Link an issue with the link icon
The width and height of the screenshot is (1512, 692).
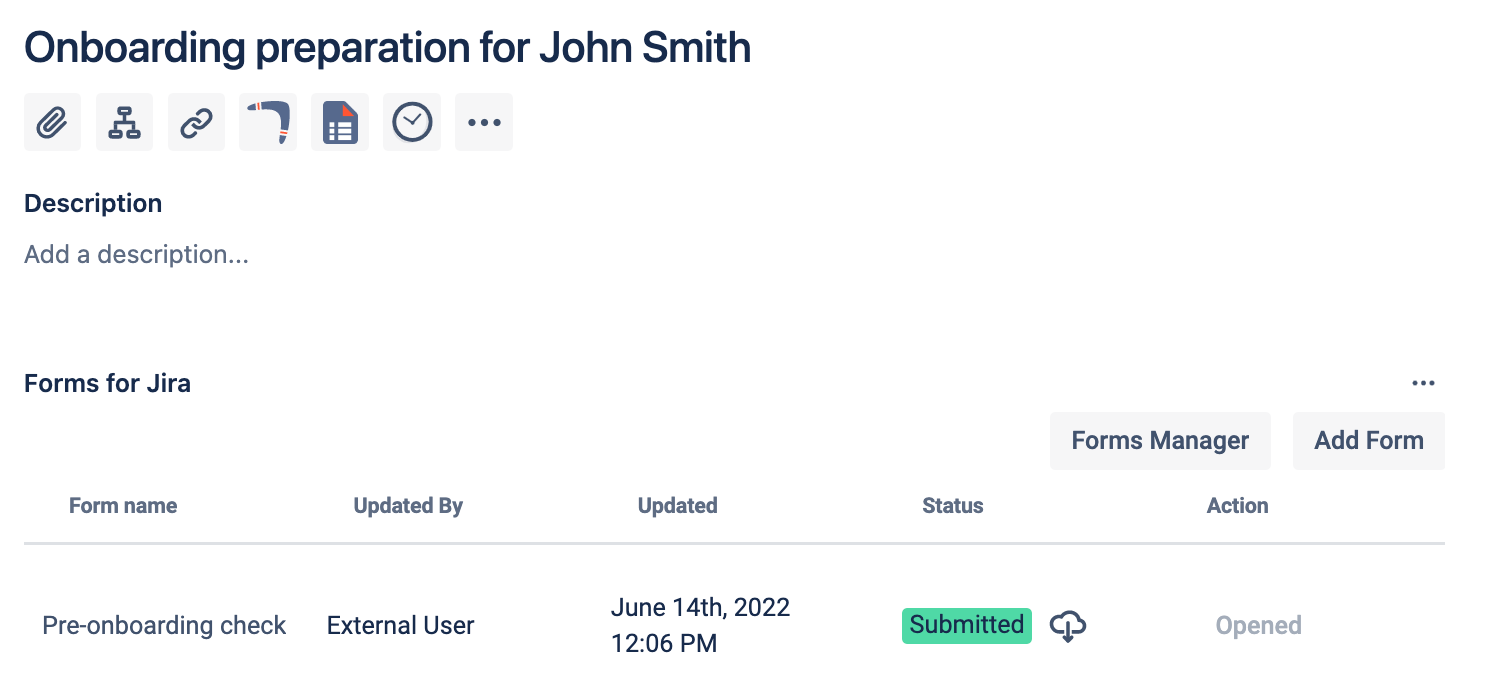[x=196, y=121]
